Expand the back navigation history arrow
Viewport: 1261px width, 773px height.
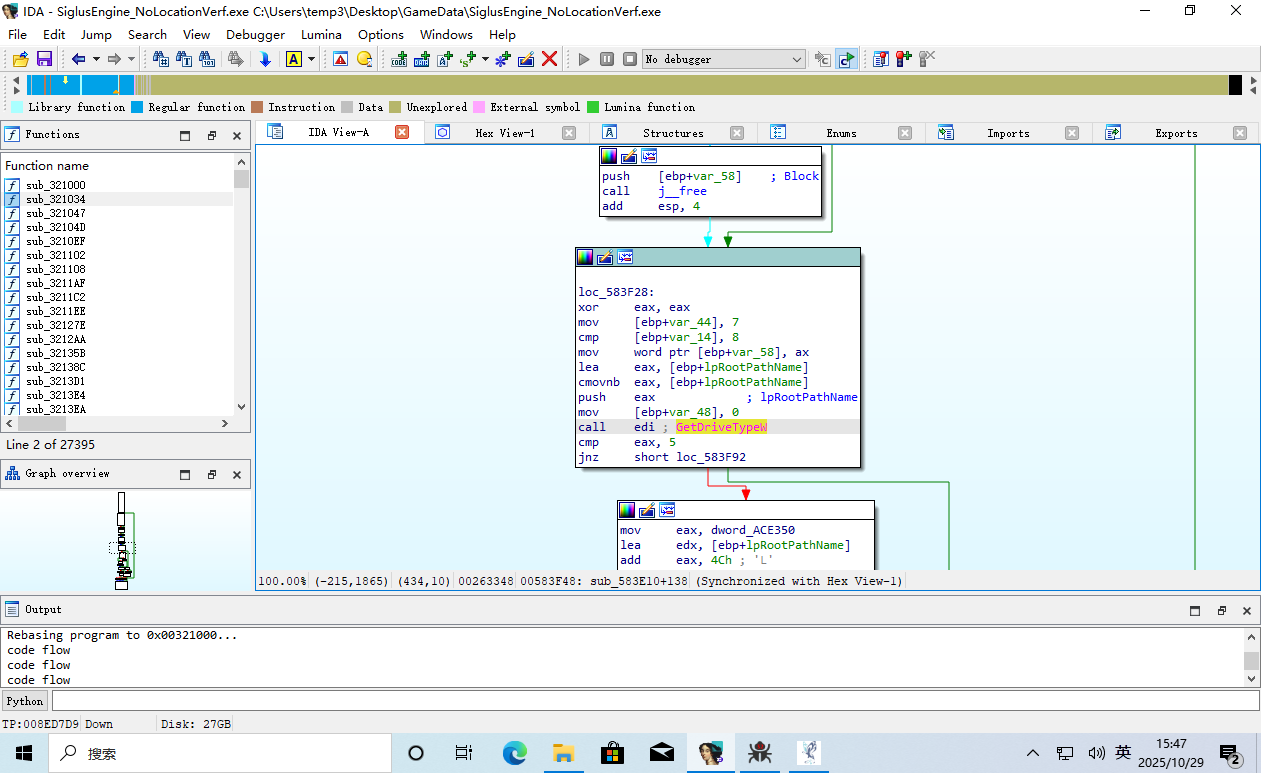(x=96, y=60)
